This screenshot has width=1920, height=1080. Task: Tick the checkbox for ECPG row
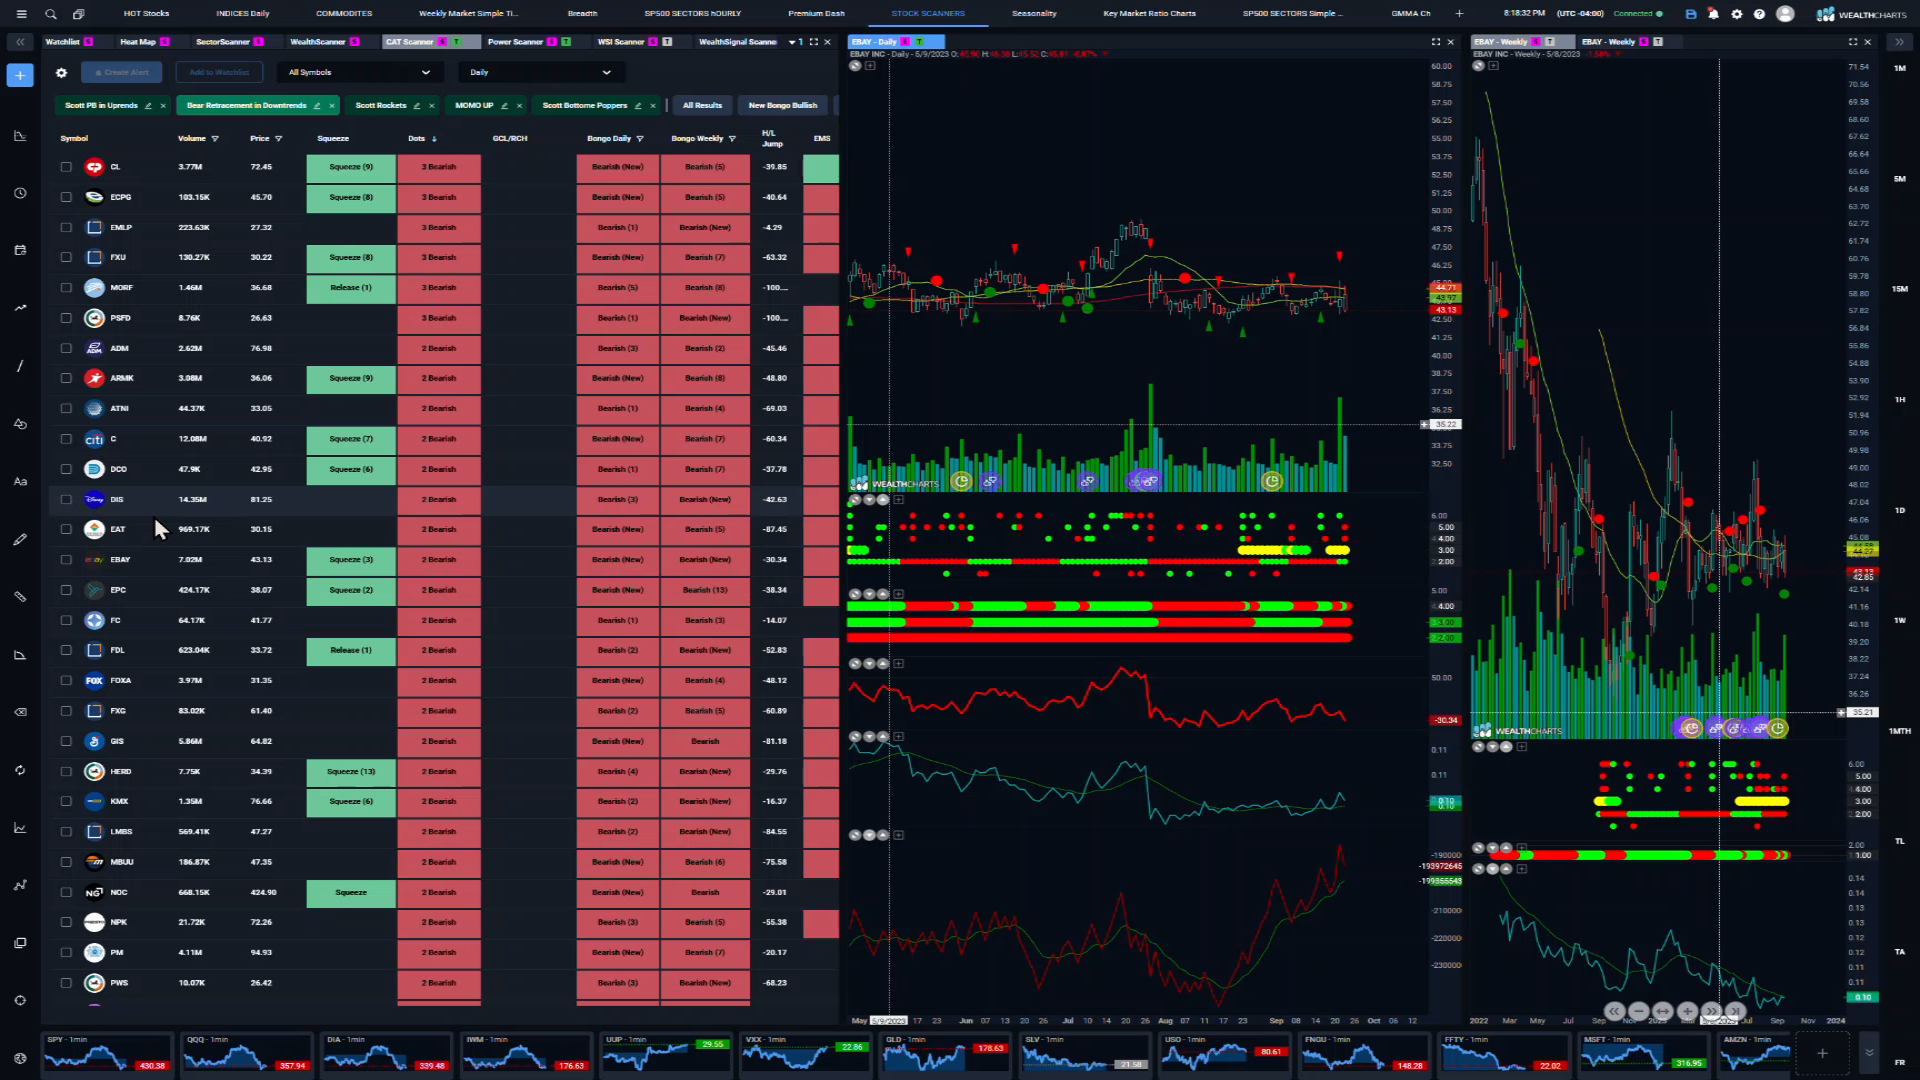pyautogui.click(x=66, y=197)
